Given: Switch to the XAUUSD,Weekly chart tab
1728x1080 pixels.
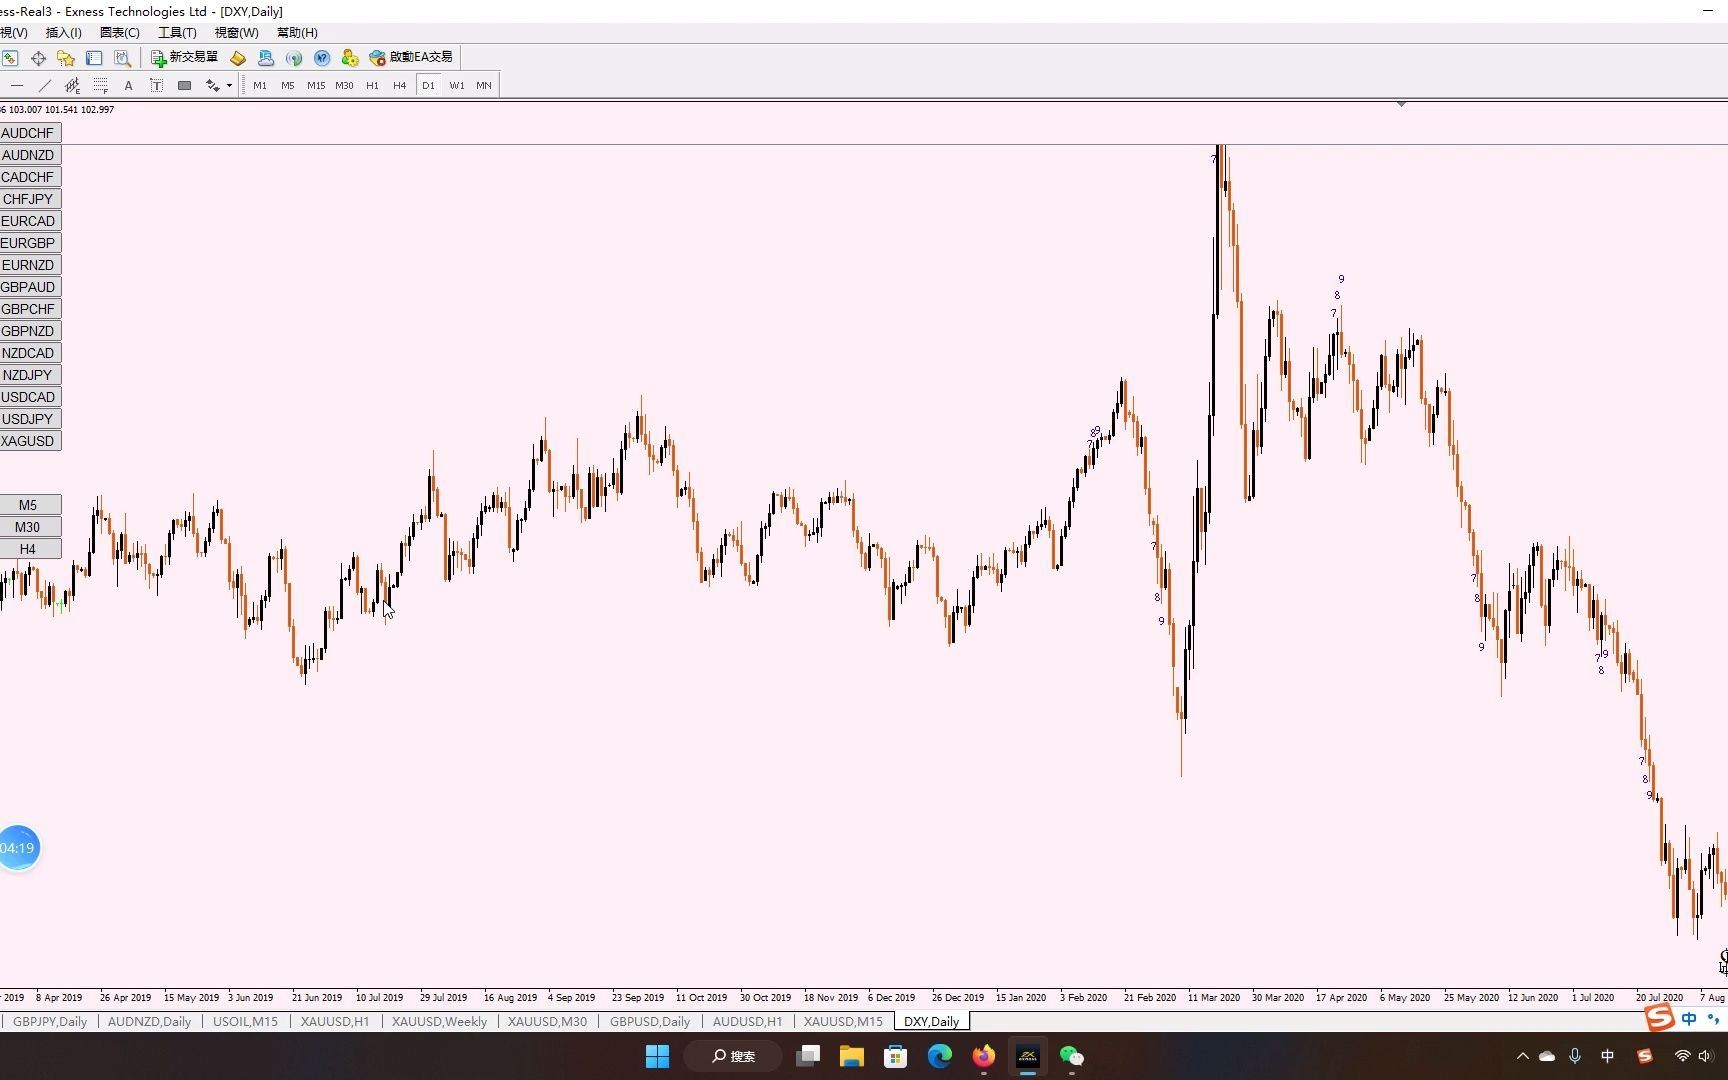Looking at the screenshot, I should (x=439, y=1022).
